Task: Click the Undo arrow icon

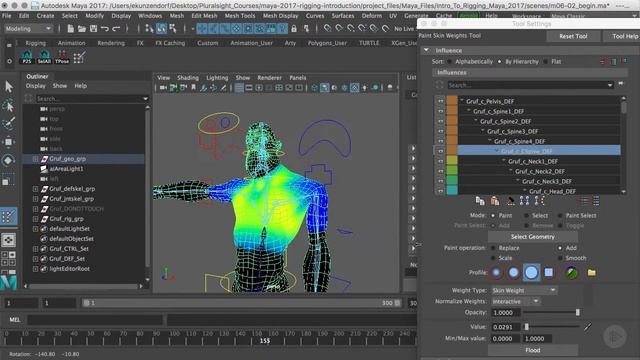Action: (x=105, y=29)
